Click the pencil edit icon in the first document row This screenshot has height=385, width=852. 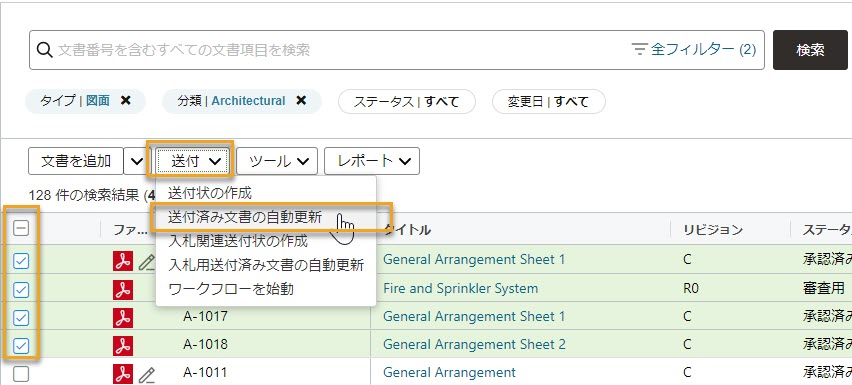[x=147, y=262]
